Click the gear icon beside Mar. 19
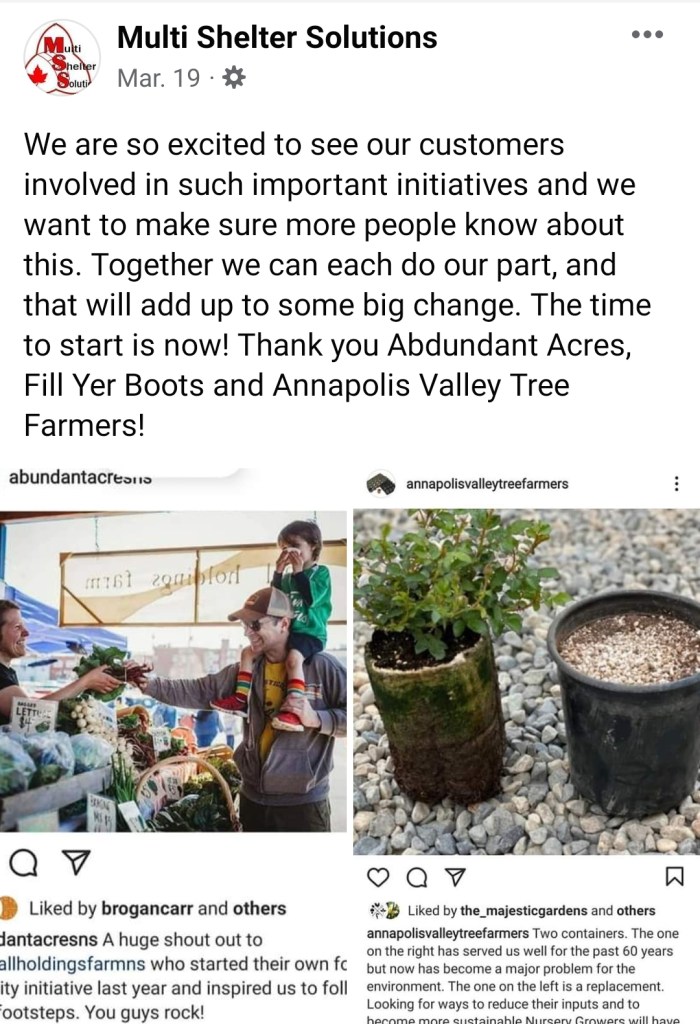 coord(233,78)
